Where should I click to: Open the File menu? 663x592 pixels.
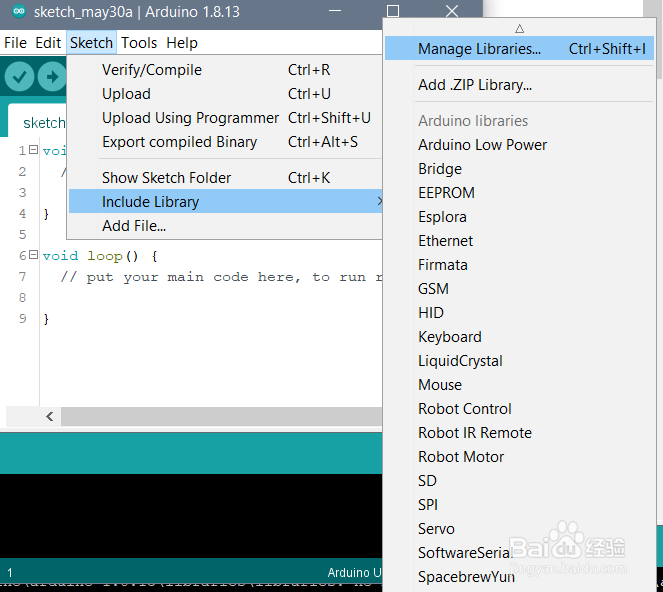tap(15, 43)
